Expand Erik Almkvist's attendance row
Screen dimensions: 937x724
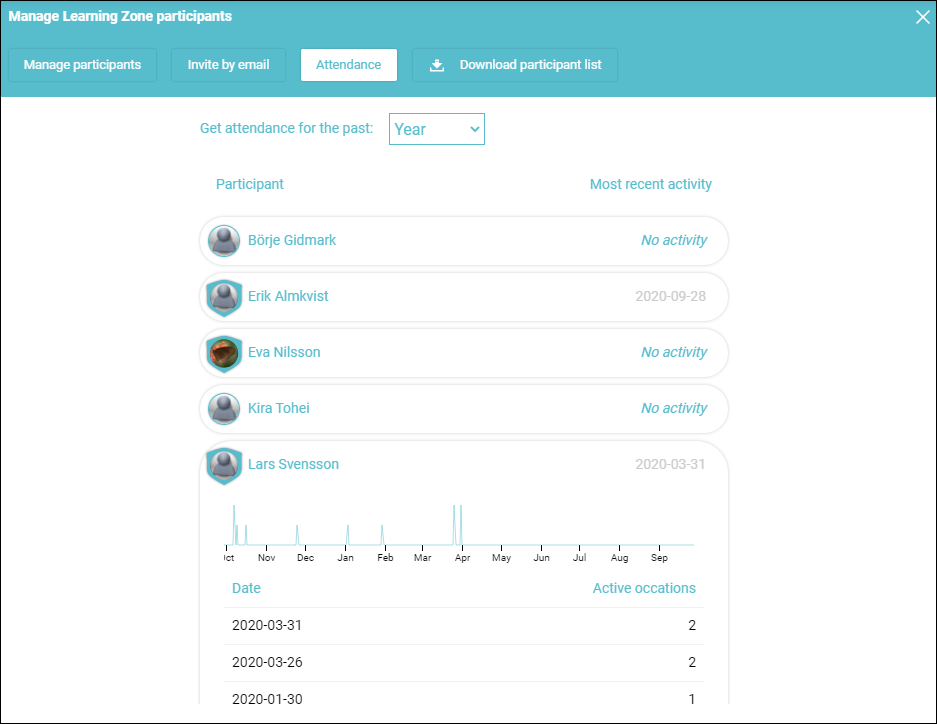coord(464,297)
